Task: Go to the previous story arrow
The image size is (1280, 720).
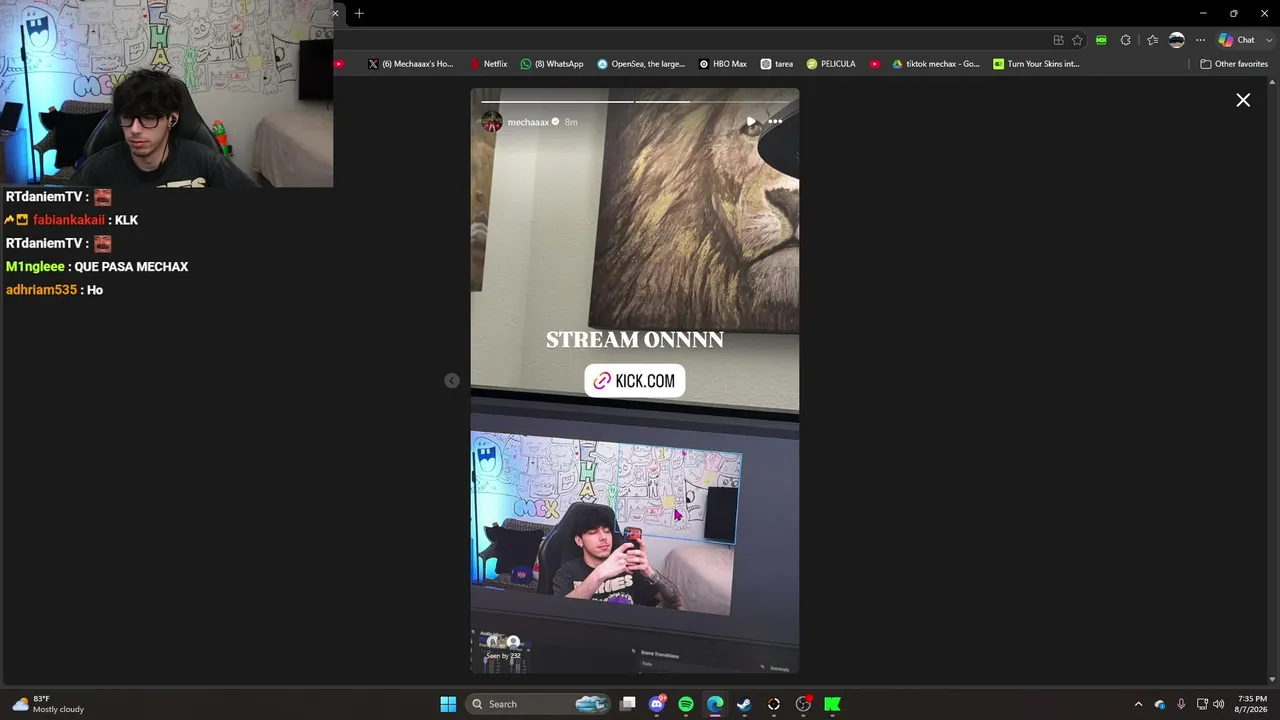Action: (452, 380)
